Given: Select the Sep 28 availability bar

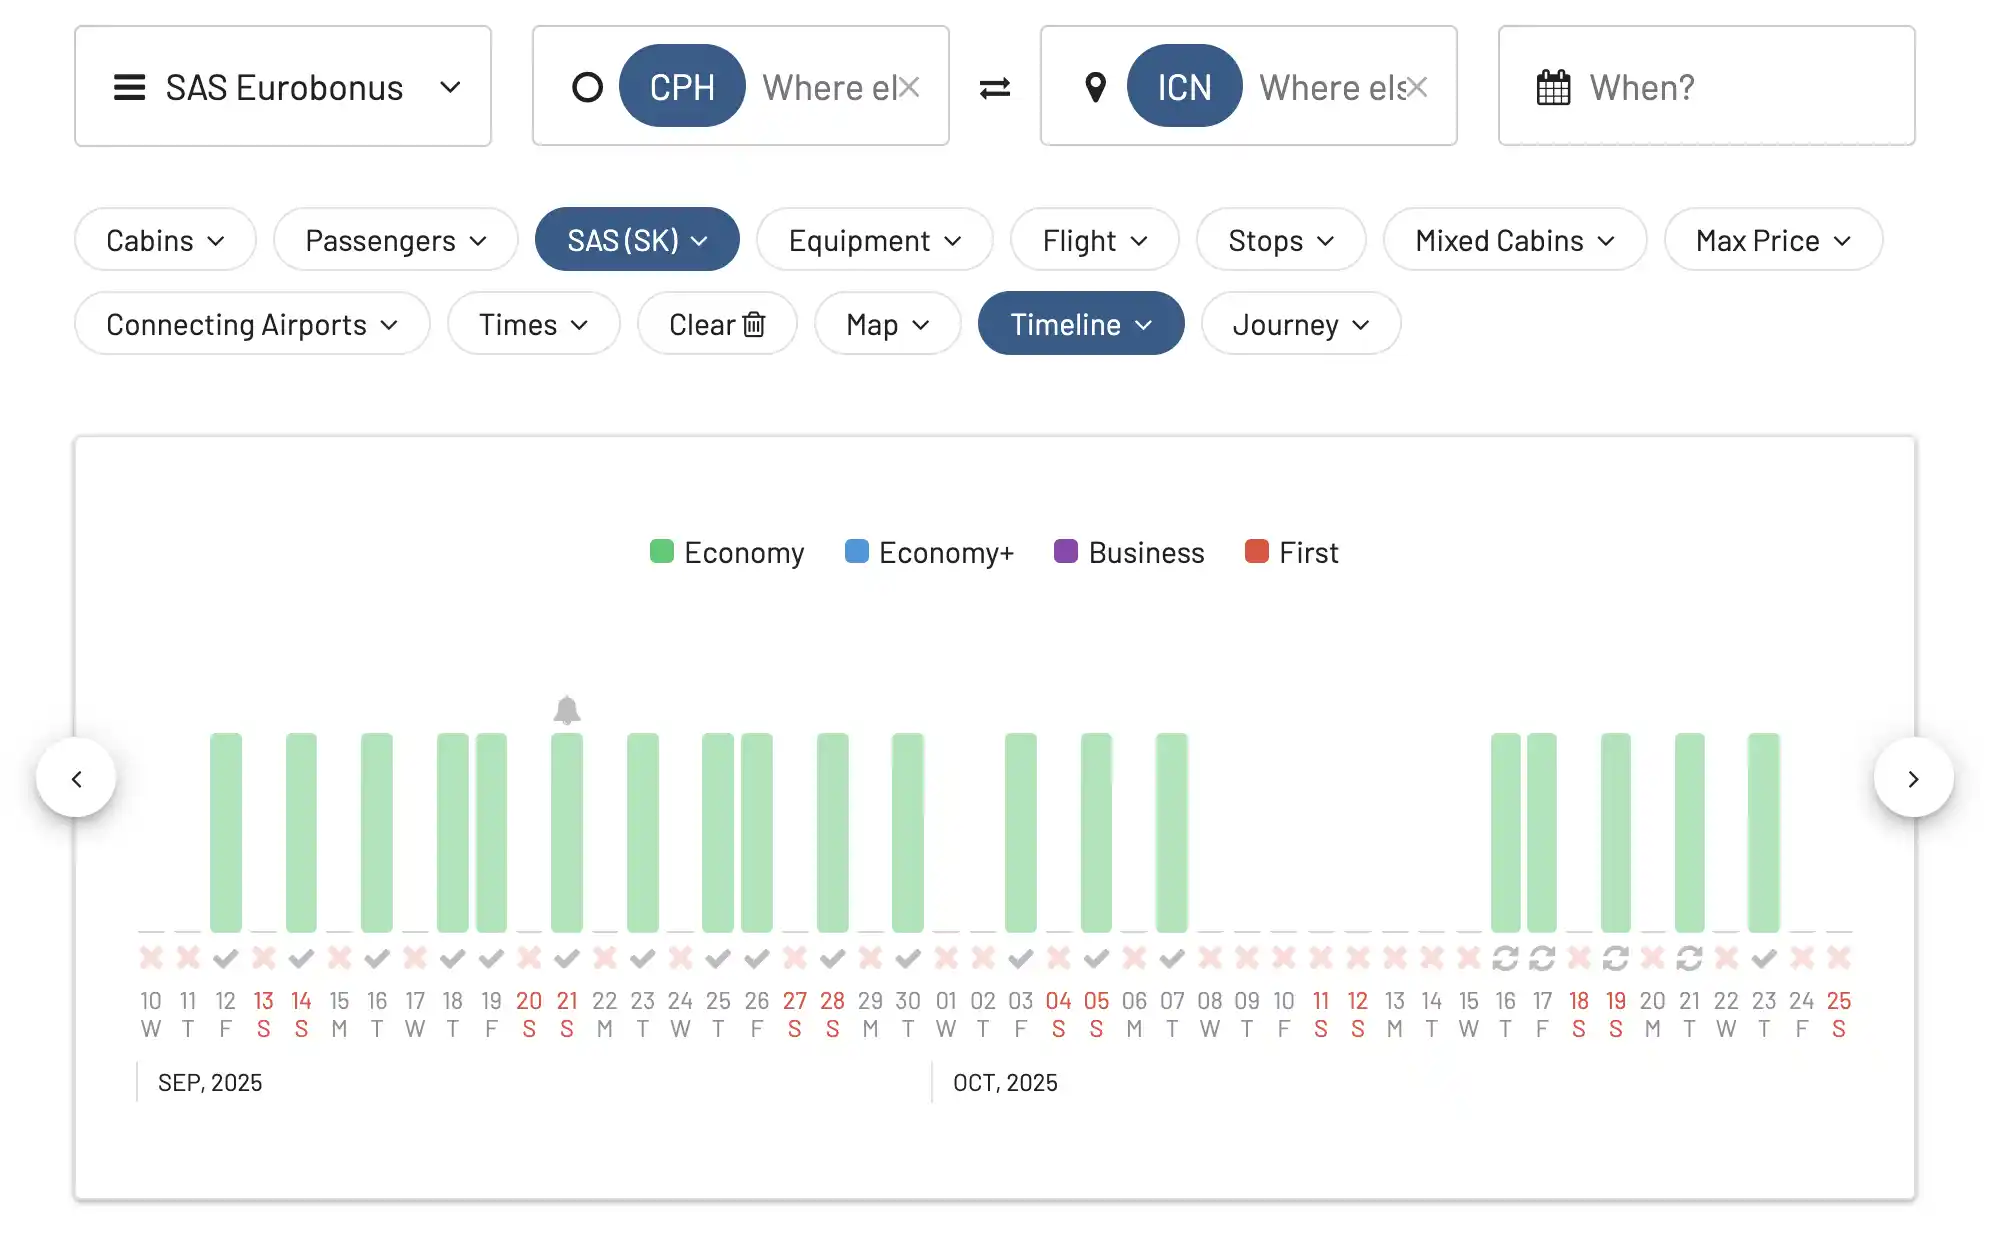Looking at the screenshot, I should pyautogui.click(x=833, y=832).
